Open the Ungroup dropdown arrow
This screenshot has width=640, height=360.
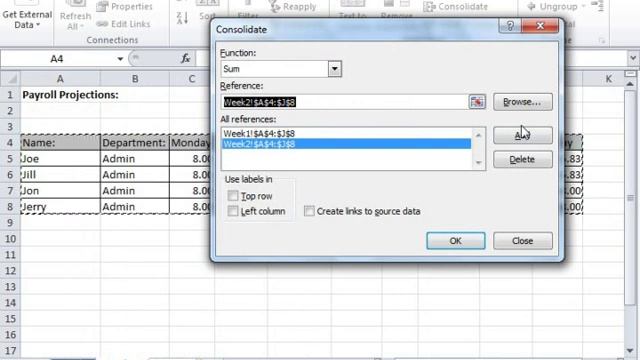pyautogui.click(x=583, y=7)
